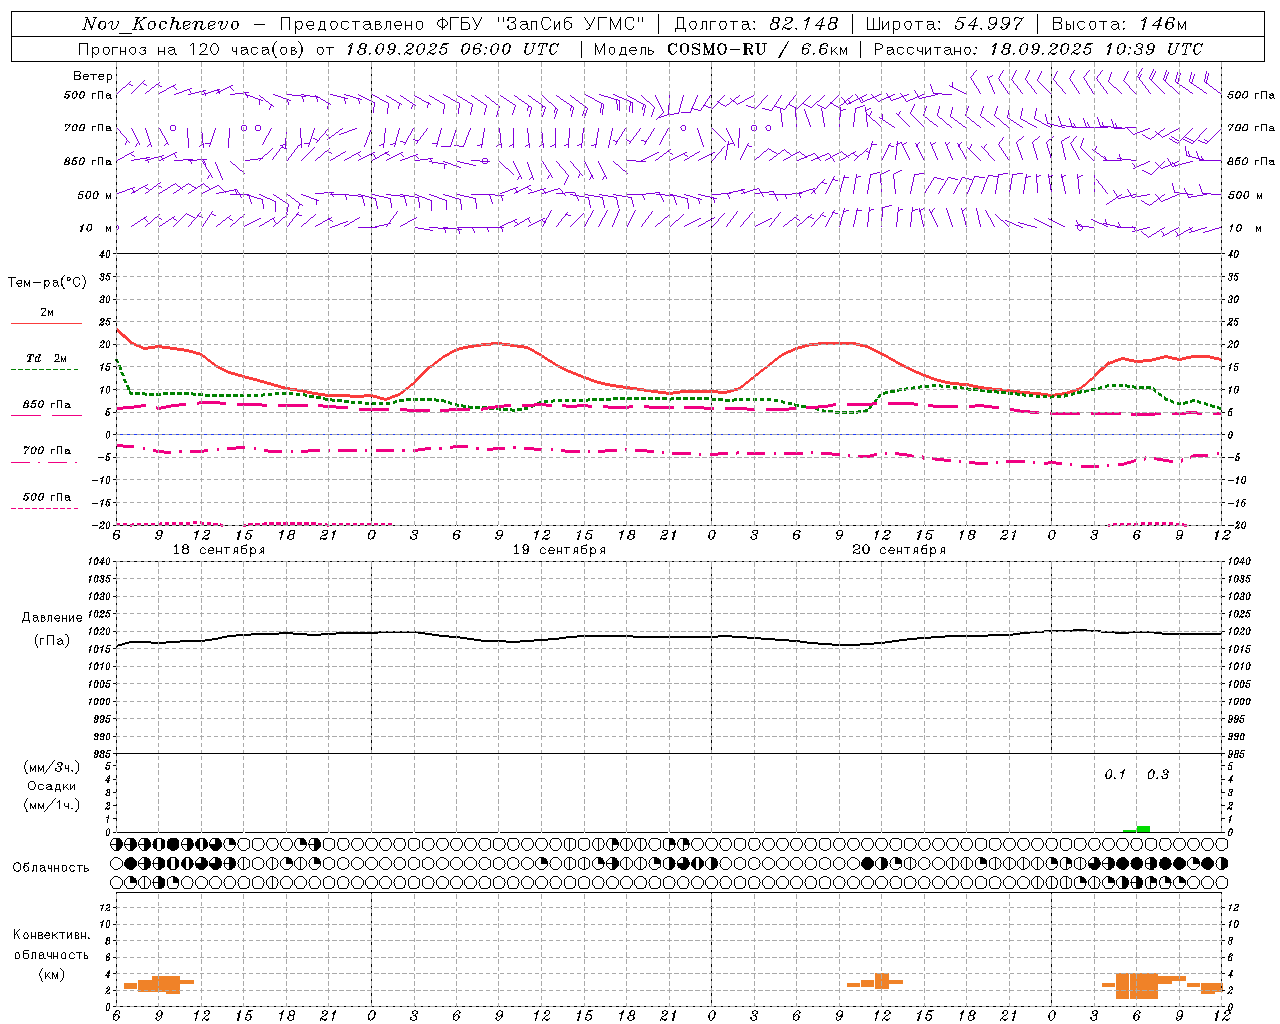Click the tallest green precipitation bar

pyautogui.click(x=1143, y=829)
